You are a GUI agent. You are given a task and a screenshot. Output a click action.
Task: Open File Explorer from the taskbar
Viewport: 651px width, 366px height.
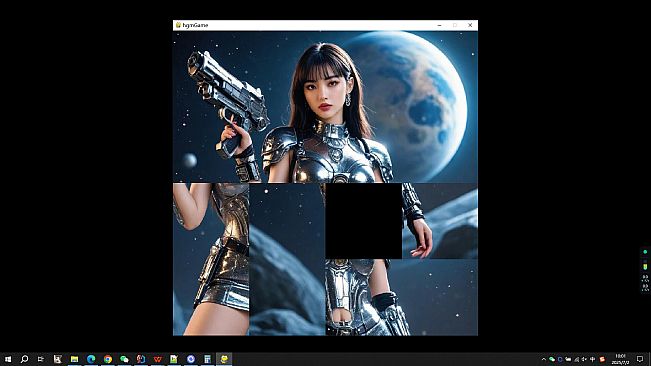[x=74, y=359]
